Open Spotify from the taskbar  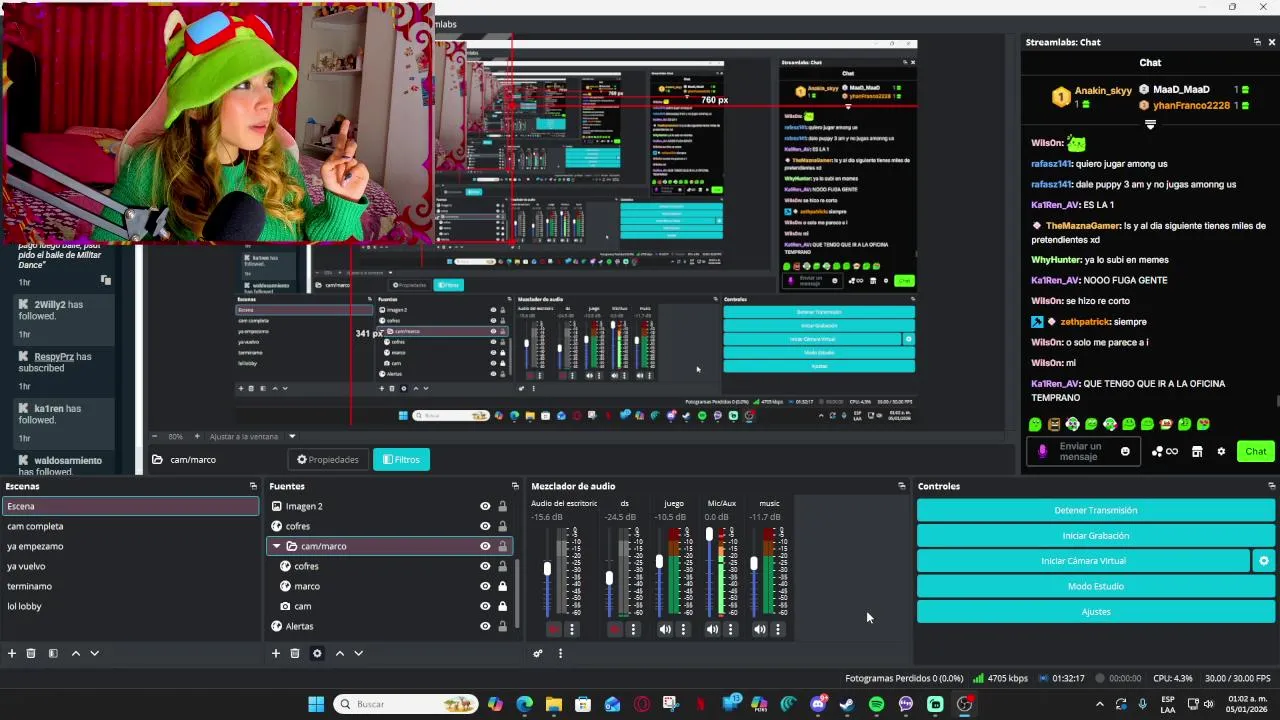click(877, 704)
